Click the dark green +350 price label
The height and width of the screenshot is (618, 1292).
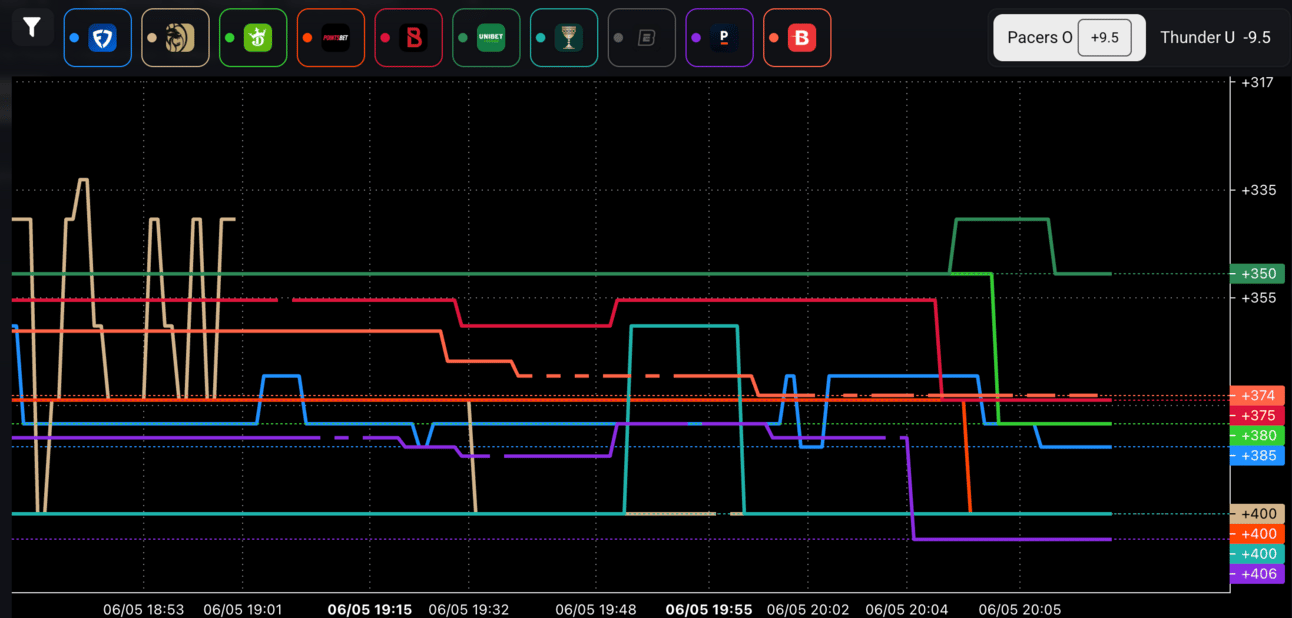pos(1257,274)
